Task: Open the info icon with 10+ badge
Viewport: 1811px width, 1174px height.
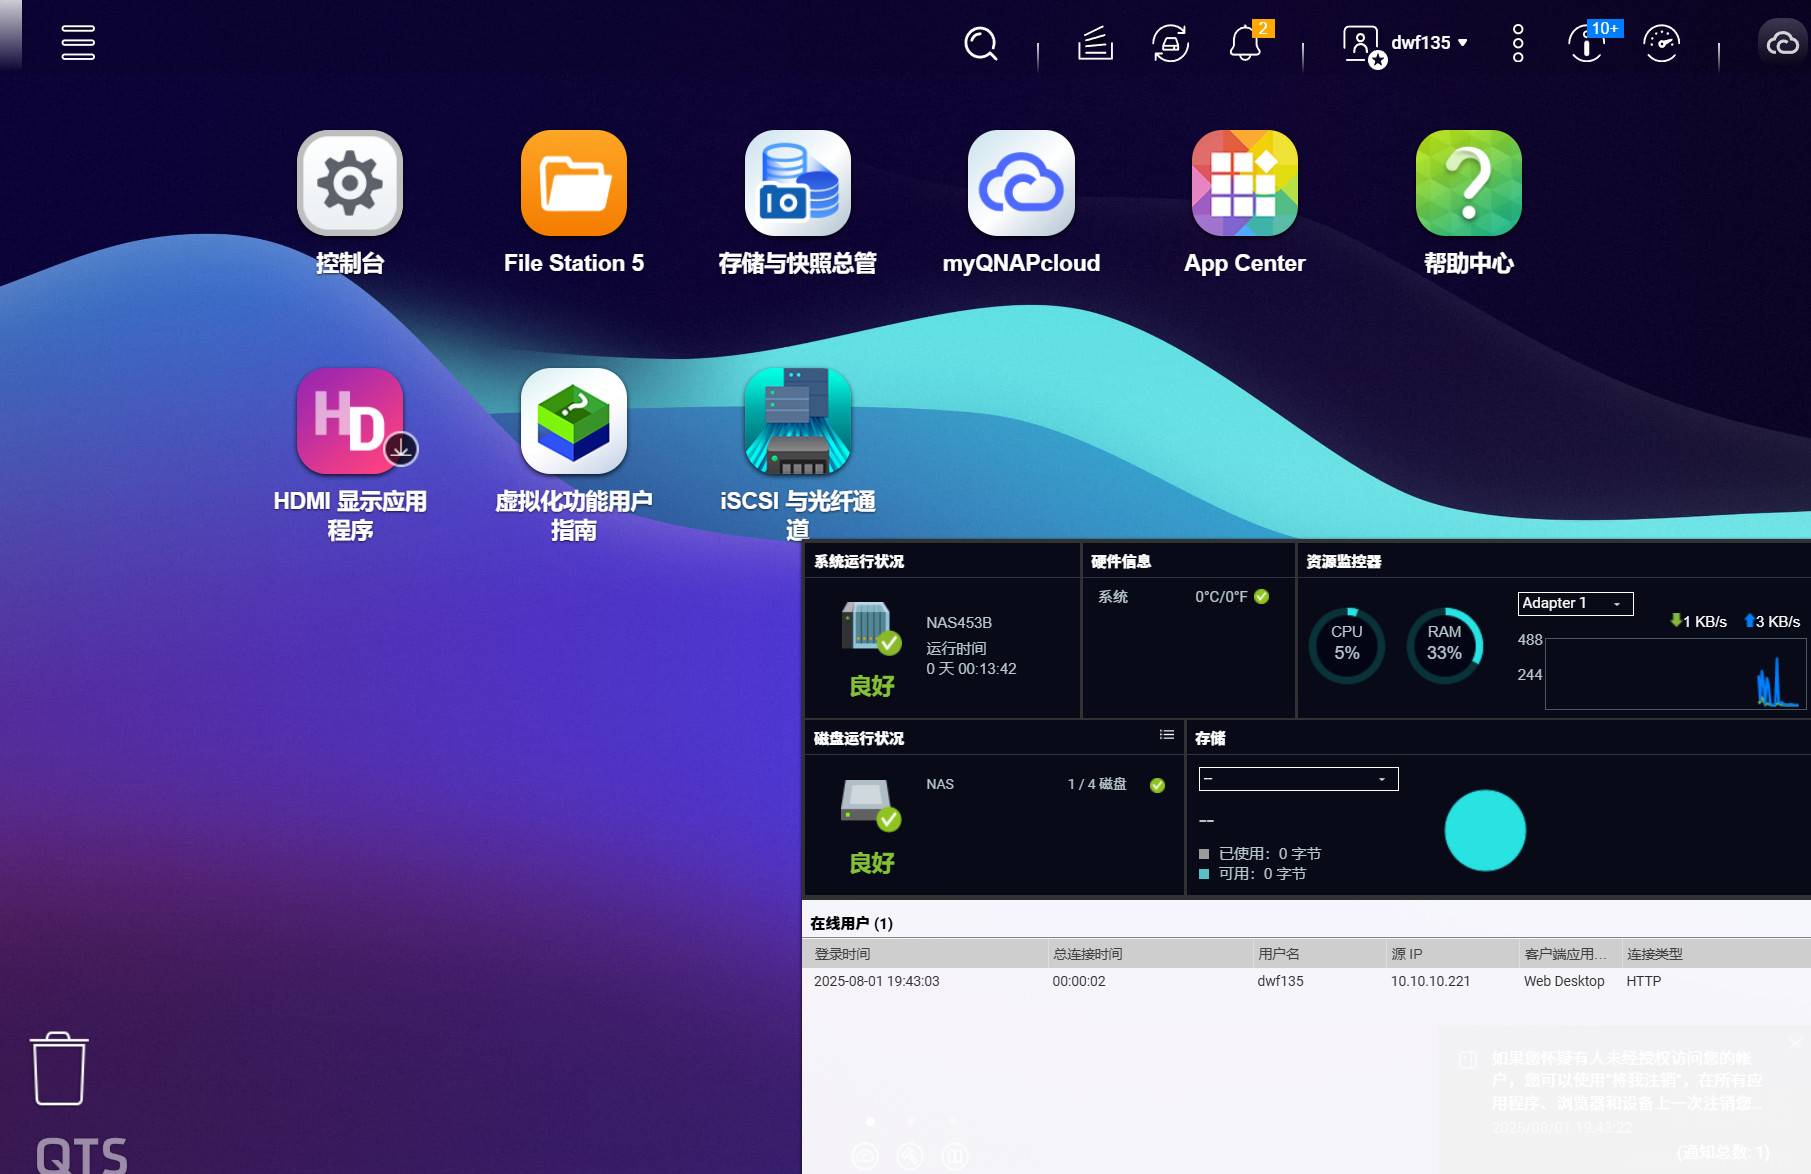Action: [1588, 43]
